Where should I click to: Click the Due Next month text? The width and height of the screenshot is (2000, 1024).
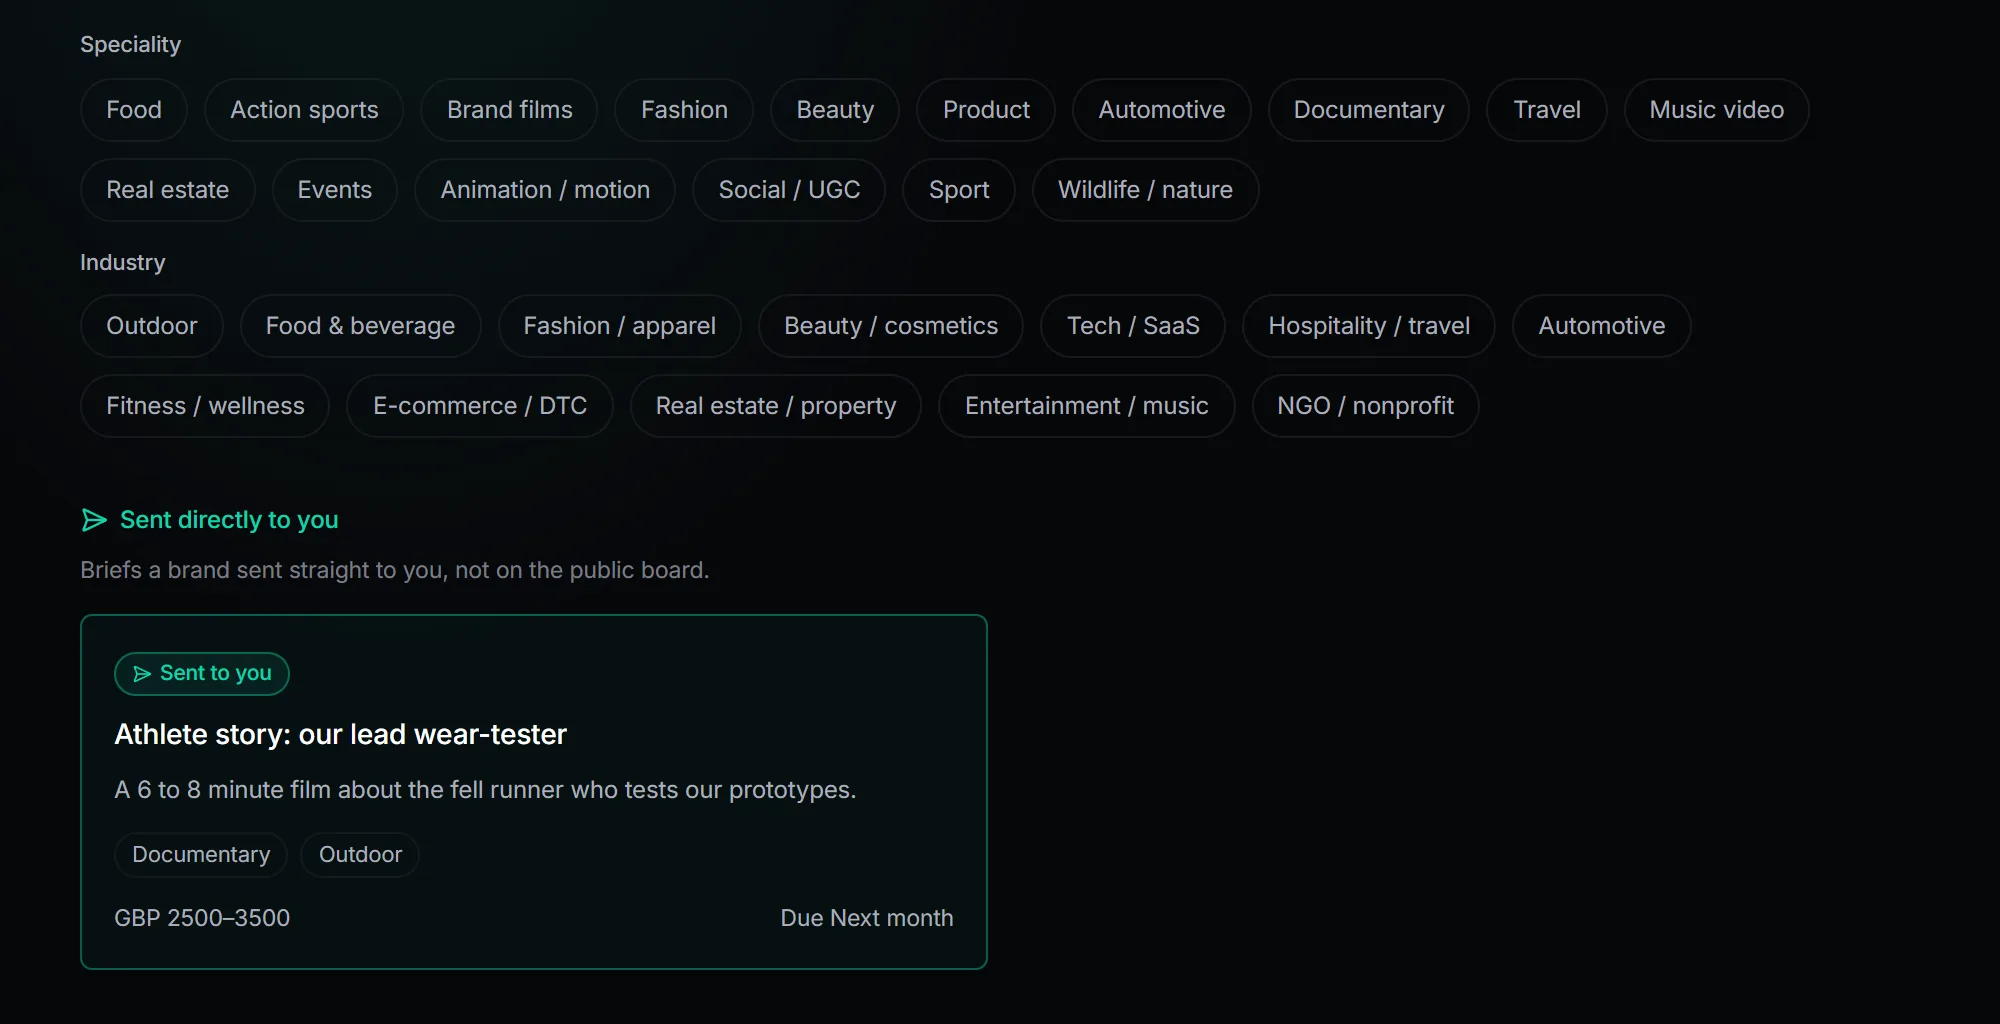click(867, 918)
